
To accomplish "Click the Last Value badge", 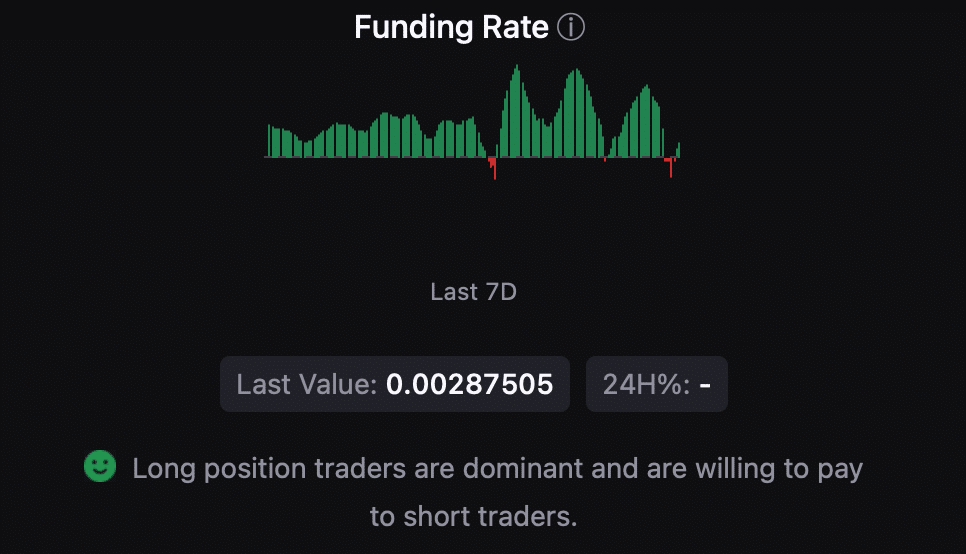I will pos(394,384).
